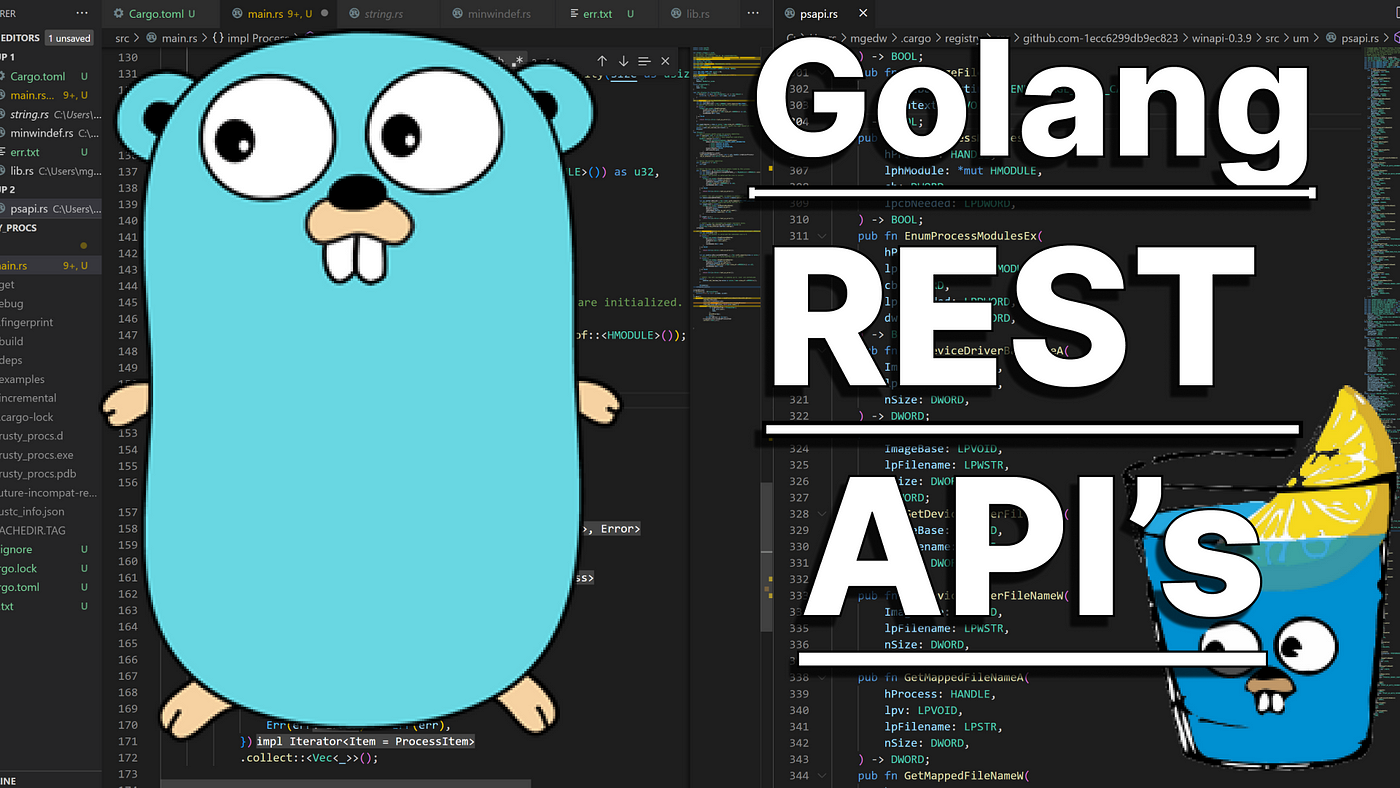
Task: Toggle regex option in find widget
Action: pos(519,62)
